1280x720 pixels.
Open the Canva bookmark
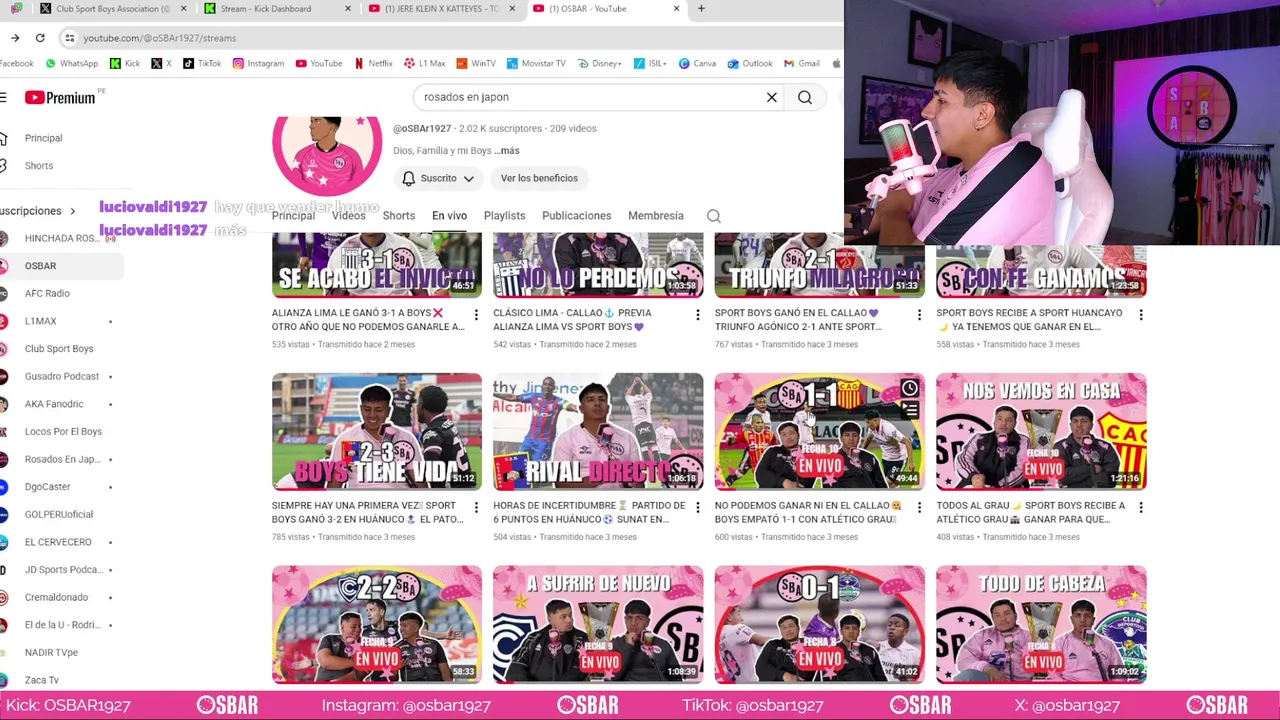[x=697, y=63]
